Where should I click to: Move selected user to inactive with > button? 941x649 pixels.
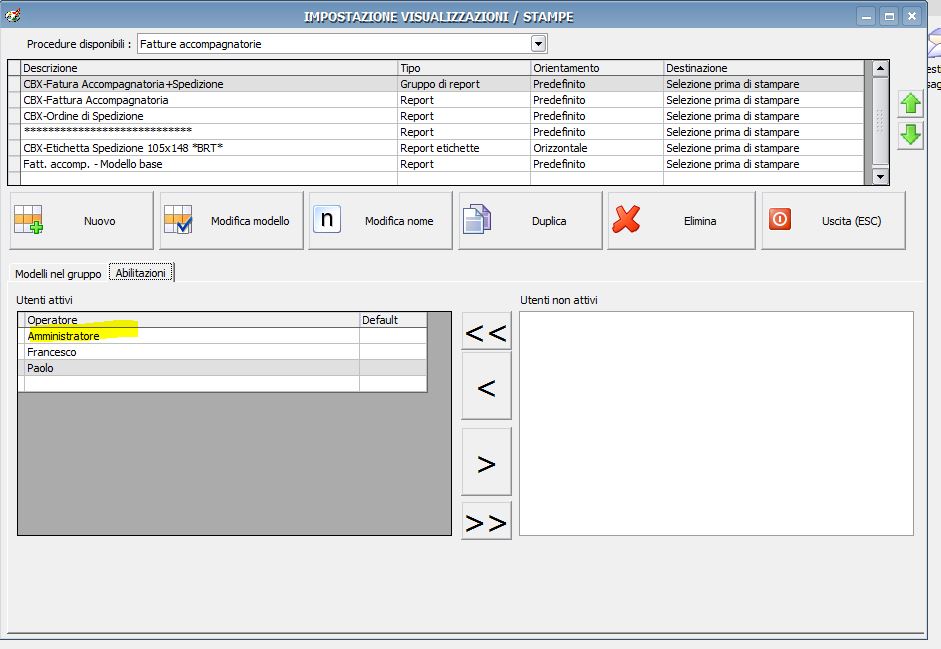pos(486,462)
